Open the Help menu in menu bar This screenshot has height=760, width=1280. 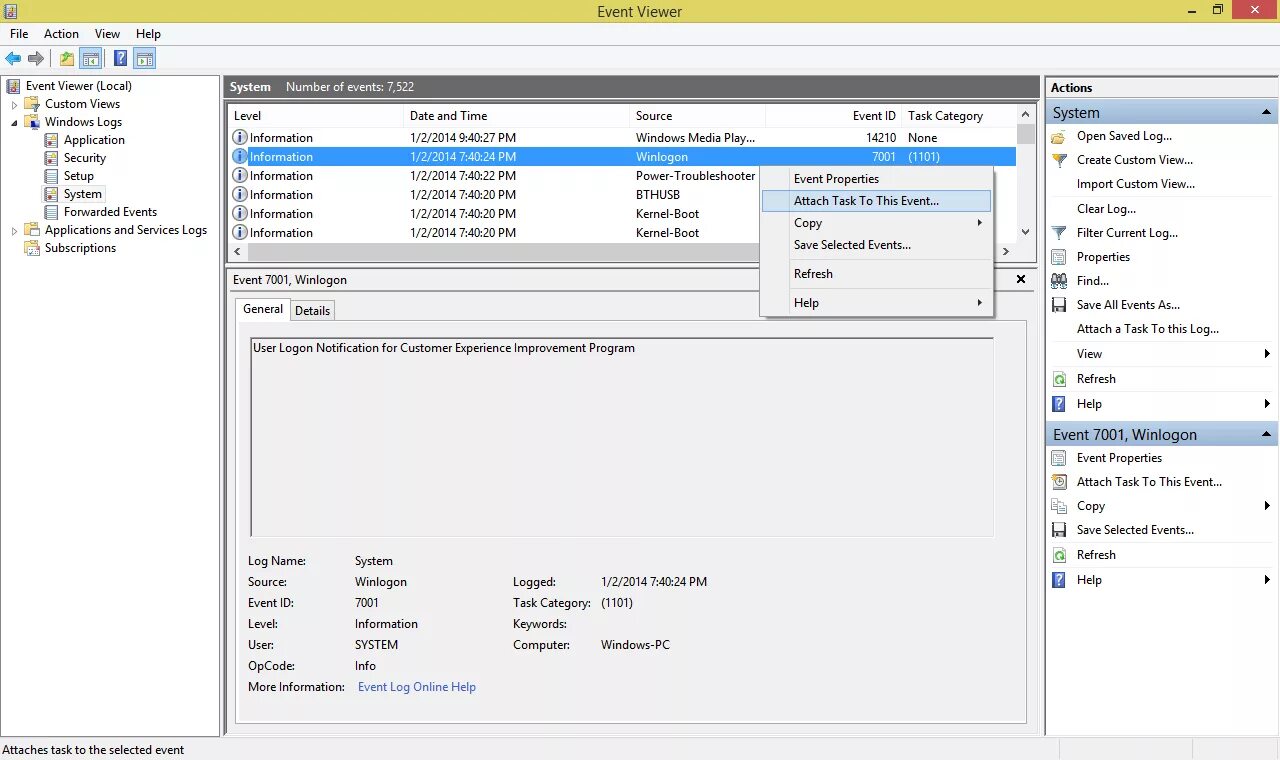pos(148,34)
